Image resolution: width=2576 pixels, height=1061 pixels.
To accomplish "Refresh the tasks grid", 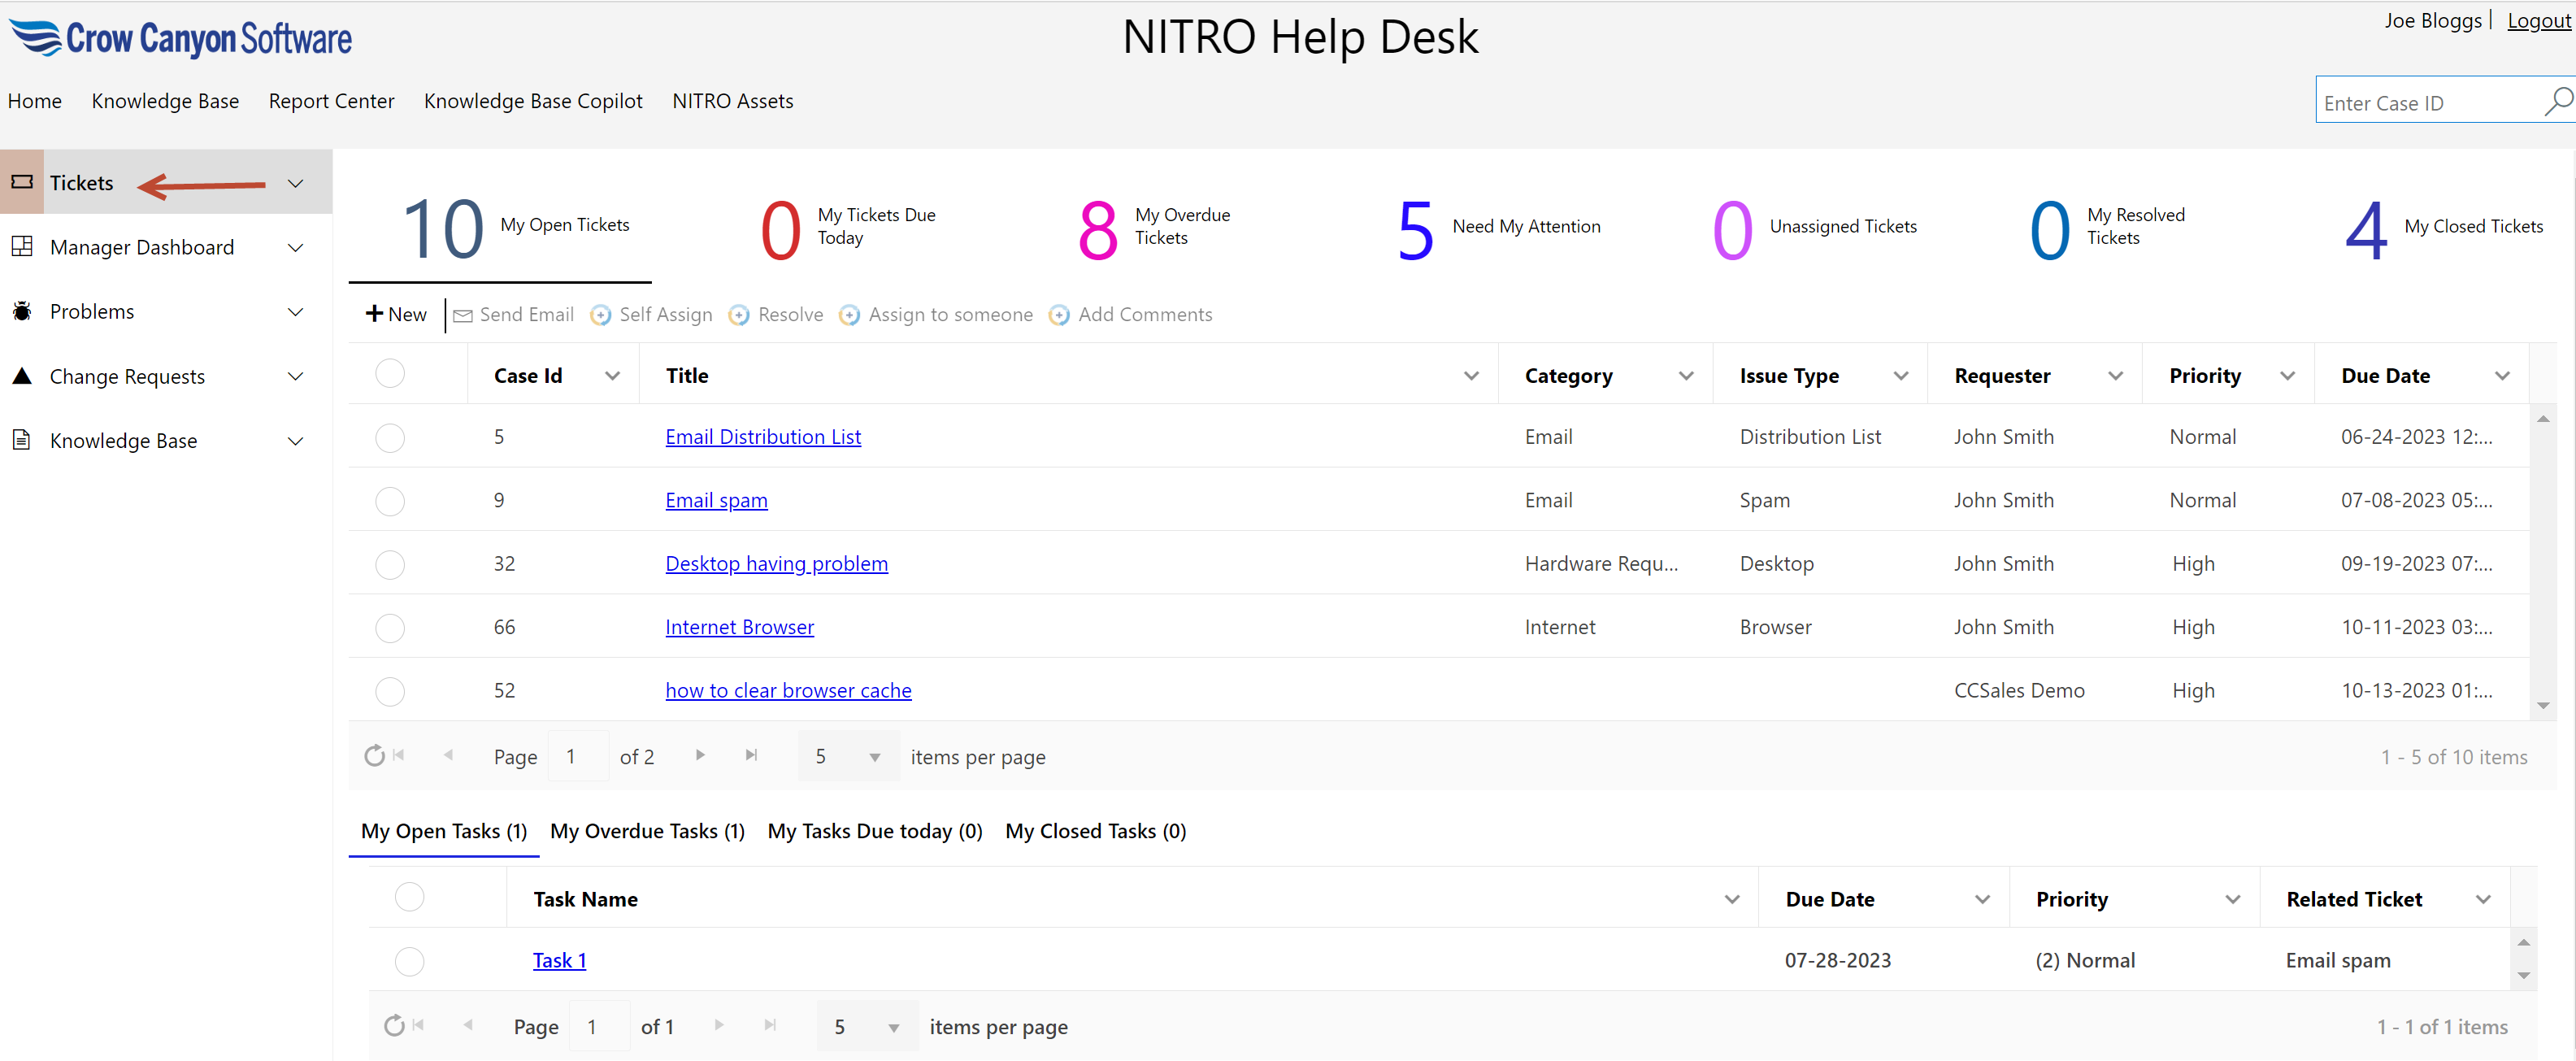I will pos(394,1025).
